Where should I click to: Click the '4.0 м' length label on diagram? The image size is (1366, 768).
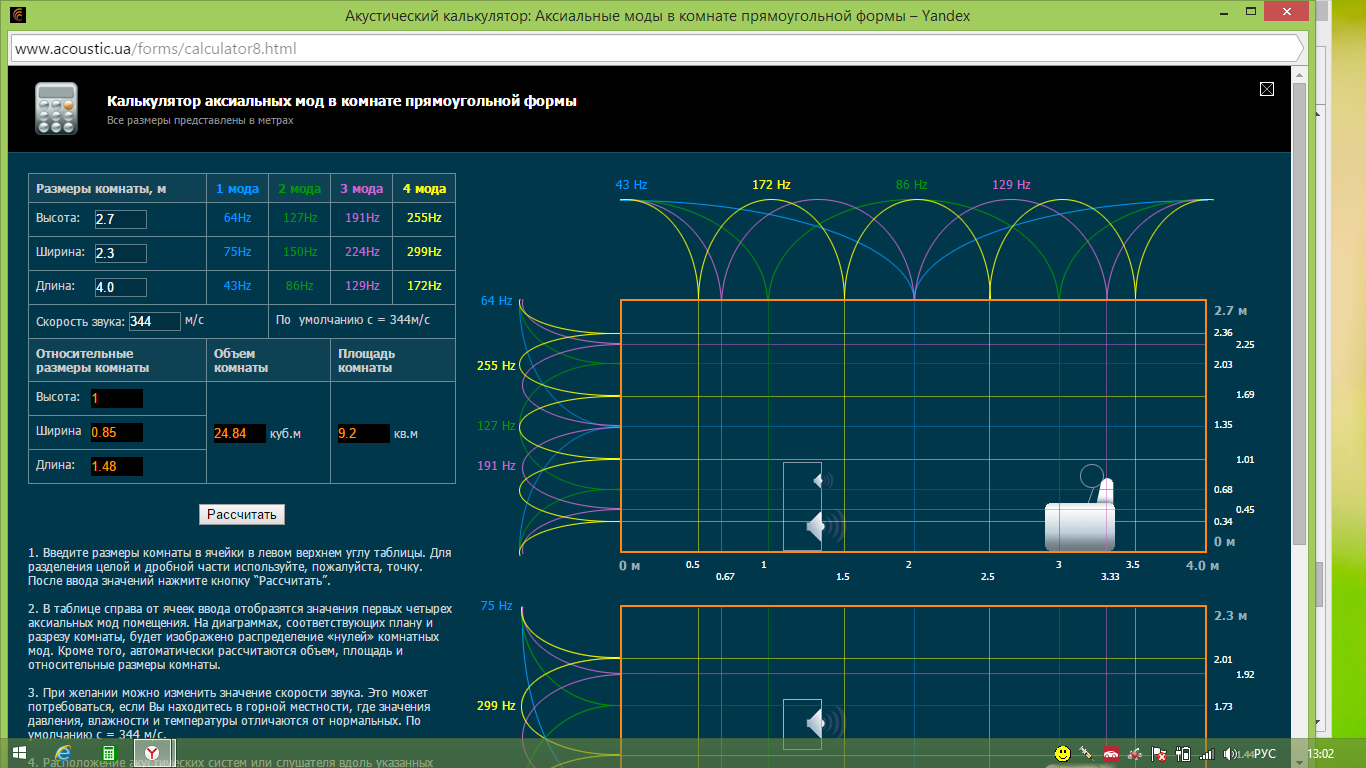coord(1202,566)
